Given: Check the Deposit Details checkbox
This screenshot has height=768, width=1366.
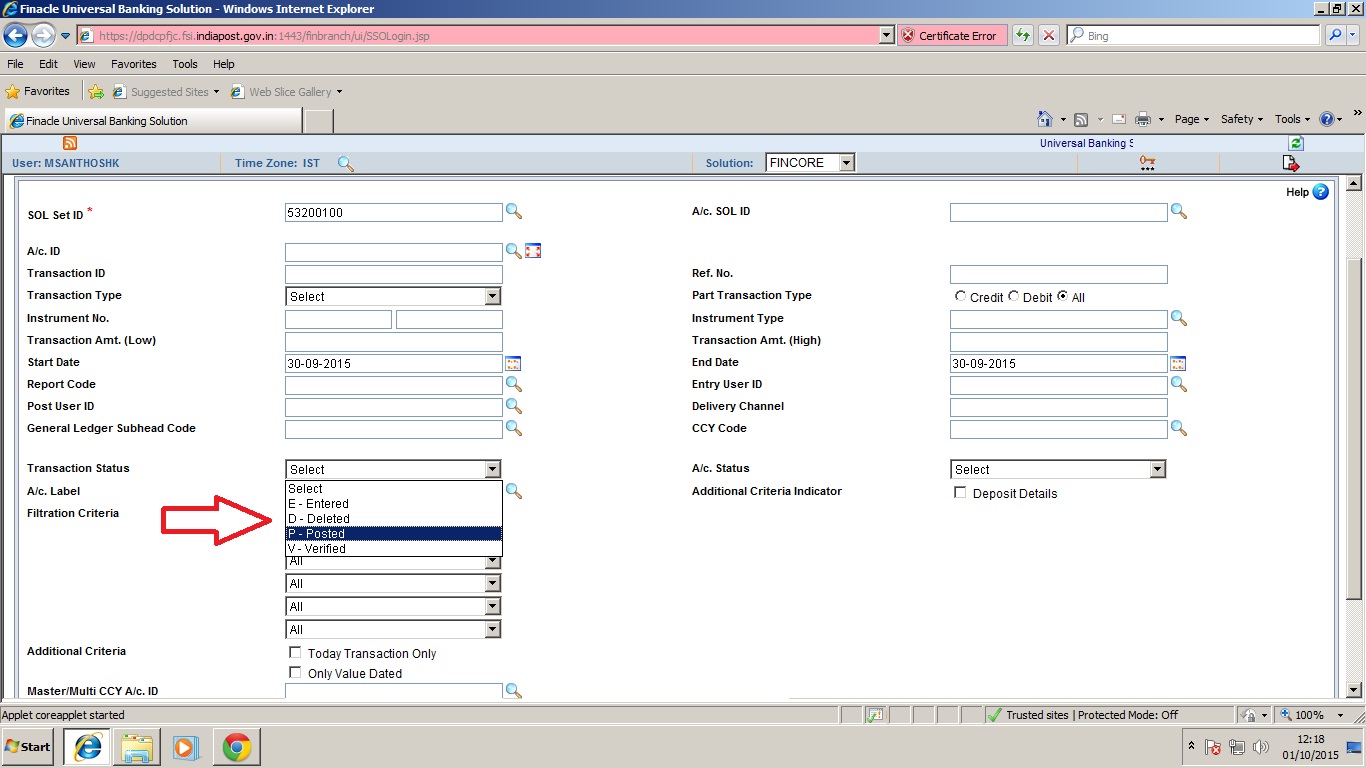Looking at the screenshot, I should click(960, 492).
